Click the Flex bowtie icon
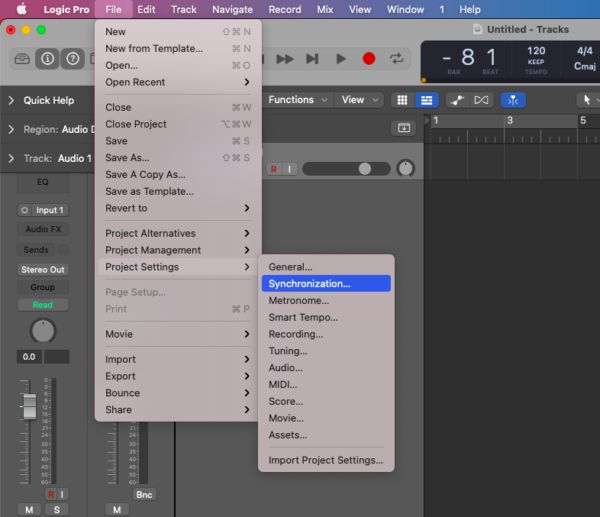 coord(481,100)
